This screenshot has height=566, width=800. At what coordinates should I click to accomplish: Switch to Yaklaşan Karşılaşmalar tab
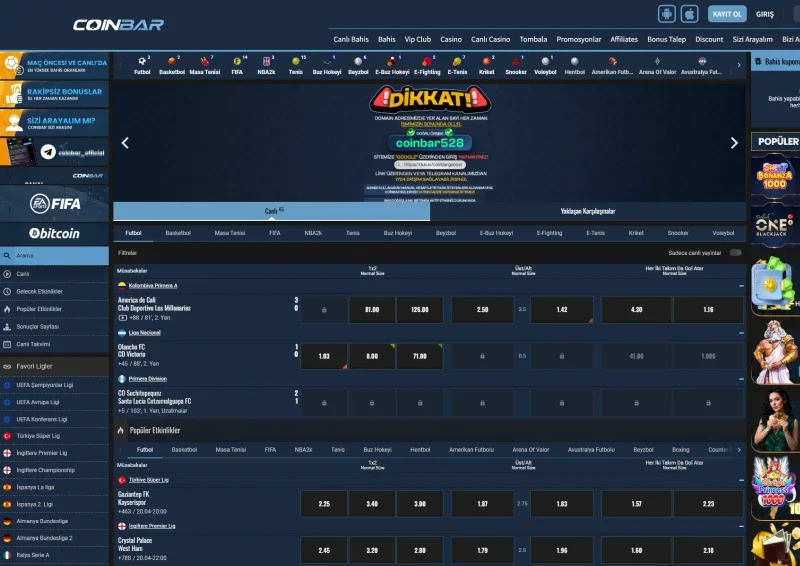point(588,211)
